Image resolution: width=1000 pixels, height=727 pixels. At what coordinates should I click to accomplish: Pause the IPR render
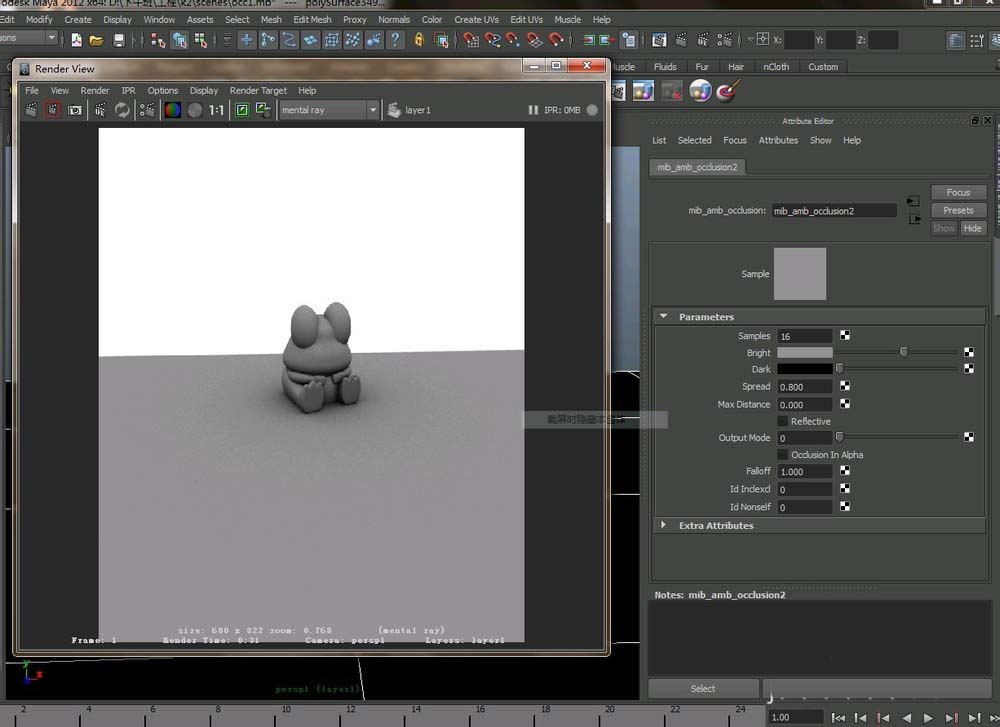click(532, 110)
